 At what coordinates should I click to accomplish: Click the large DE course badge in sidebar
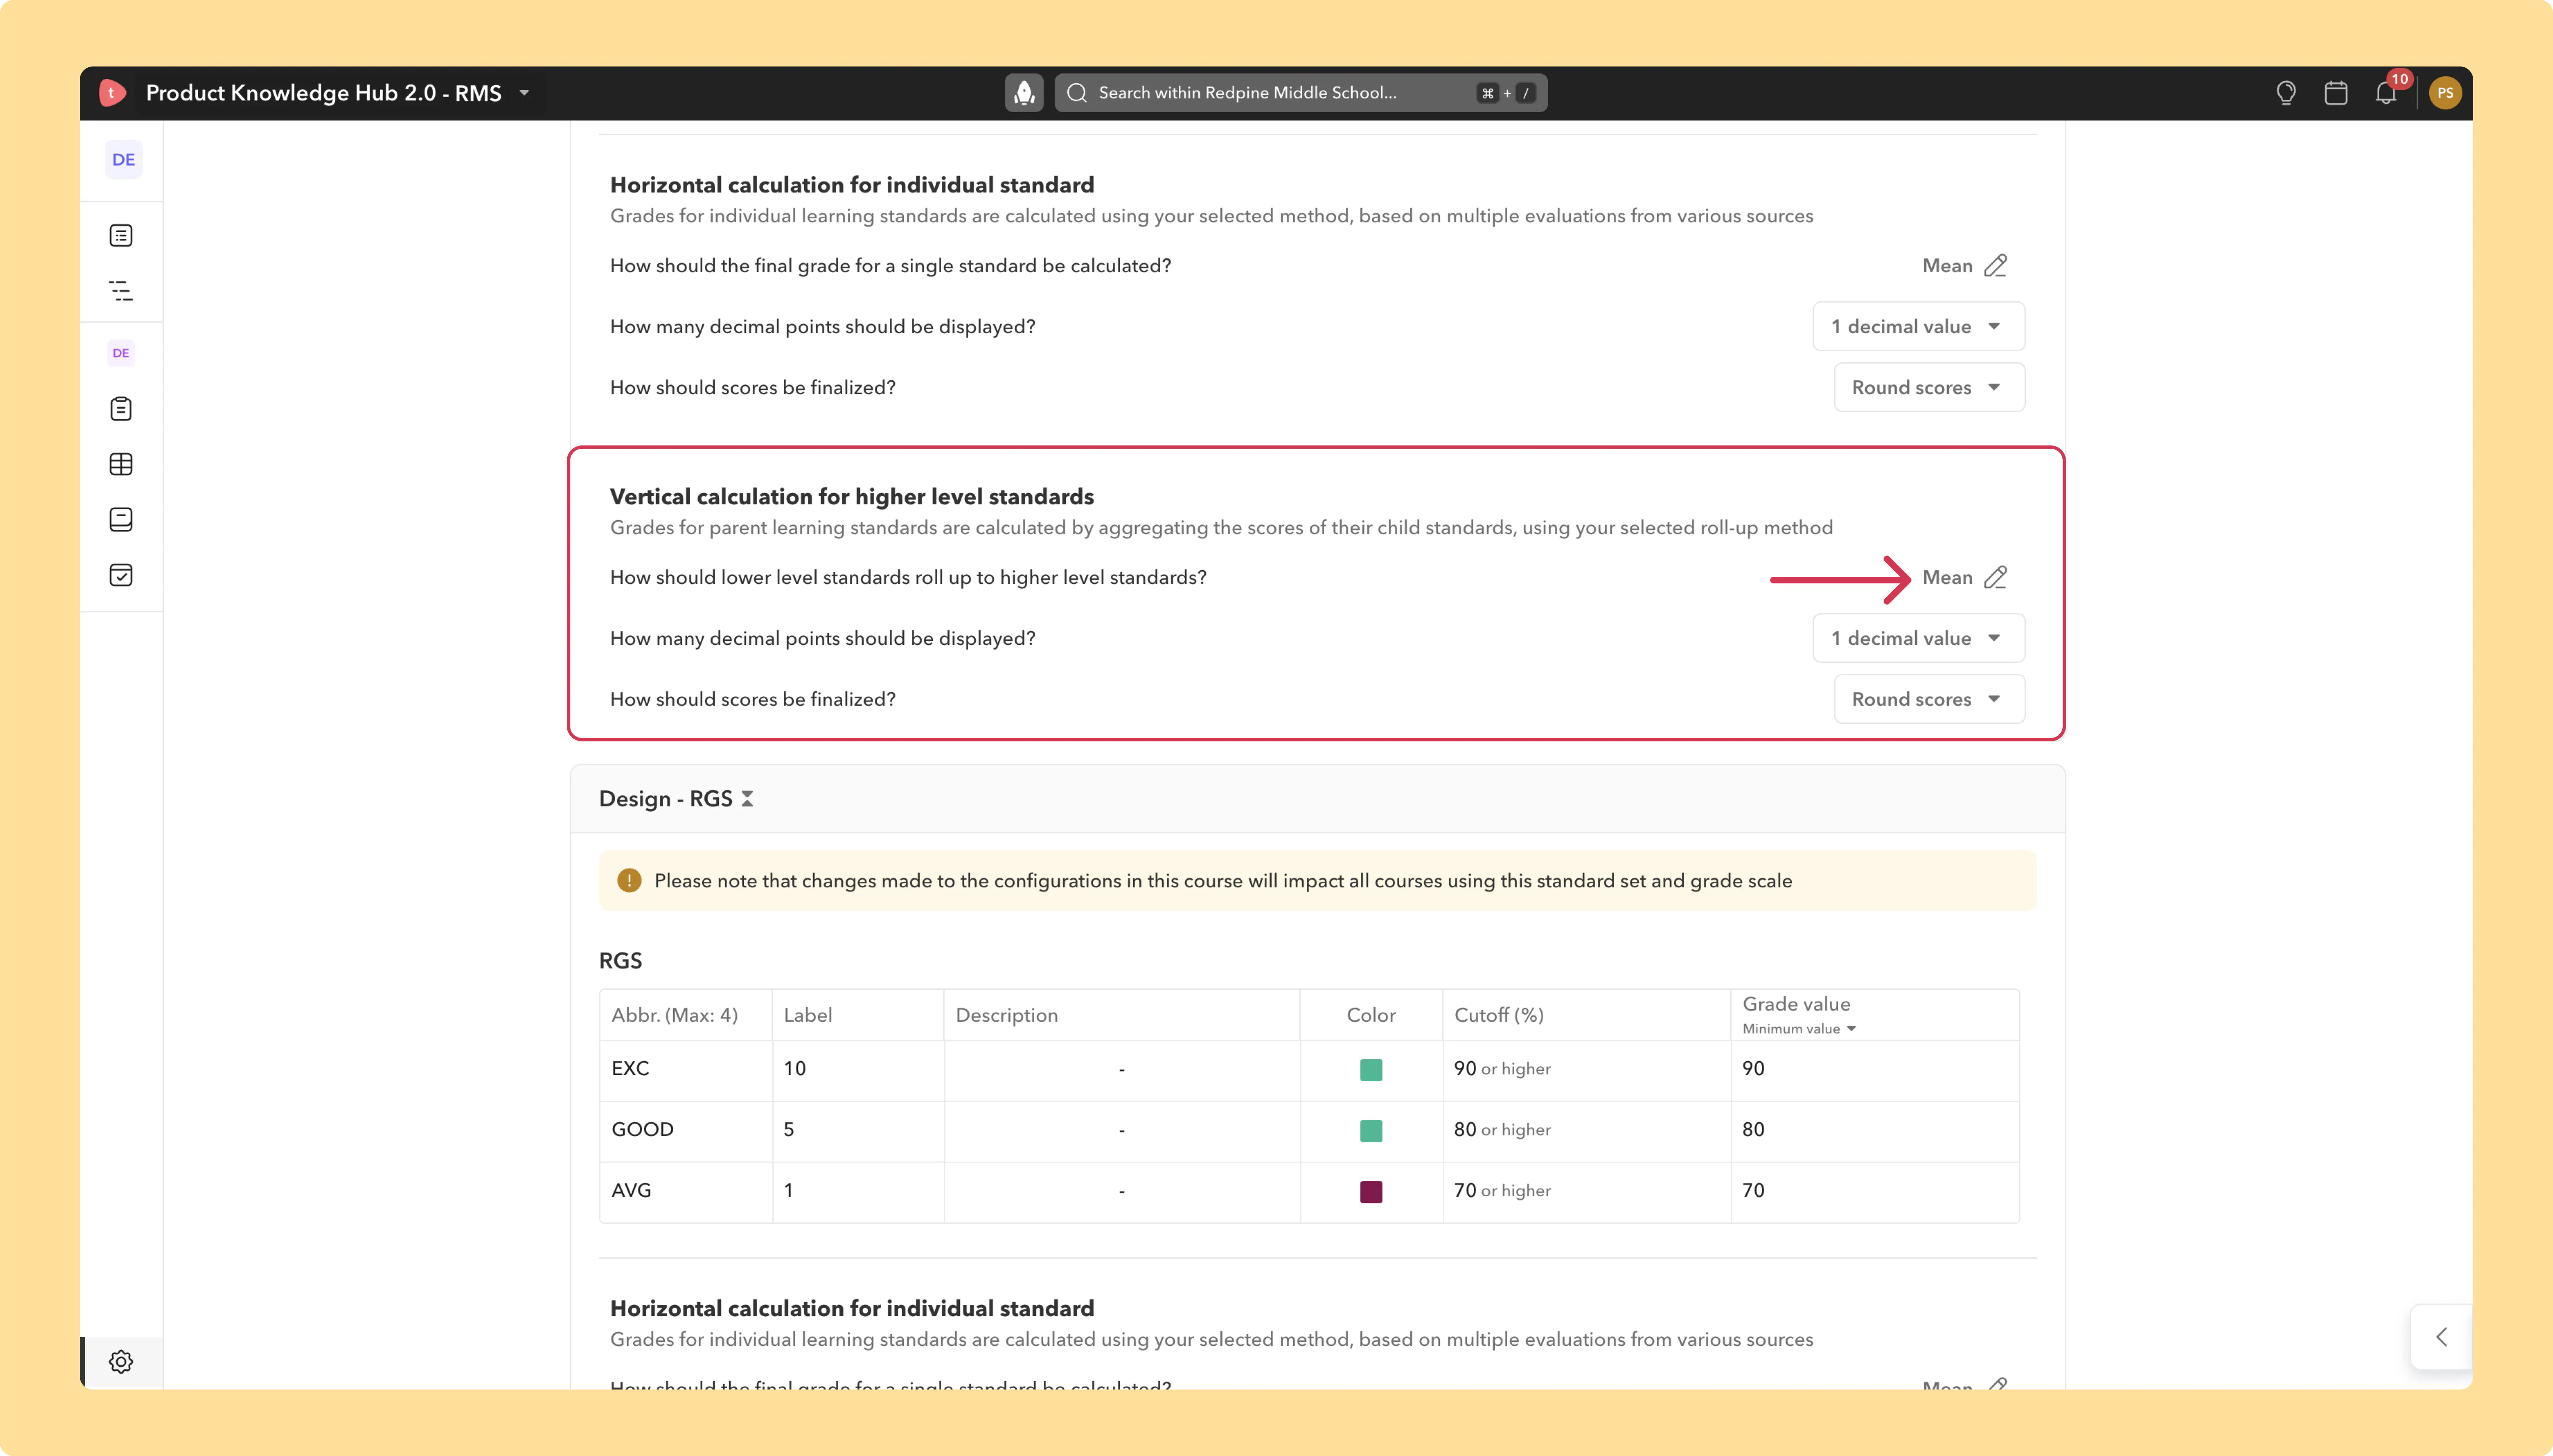[124, 160]
